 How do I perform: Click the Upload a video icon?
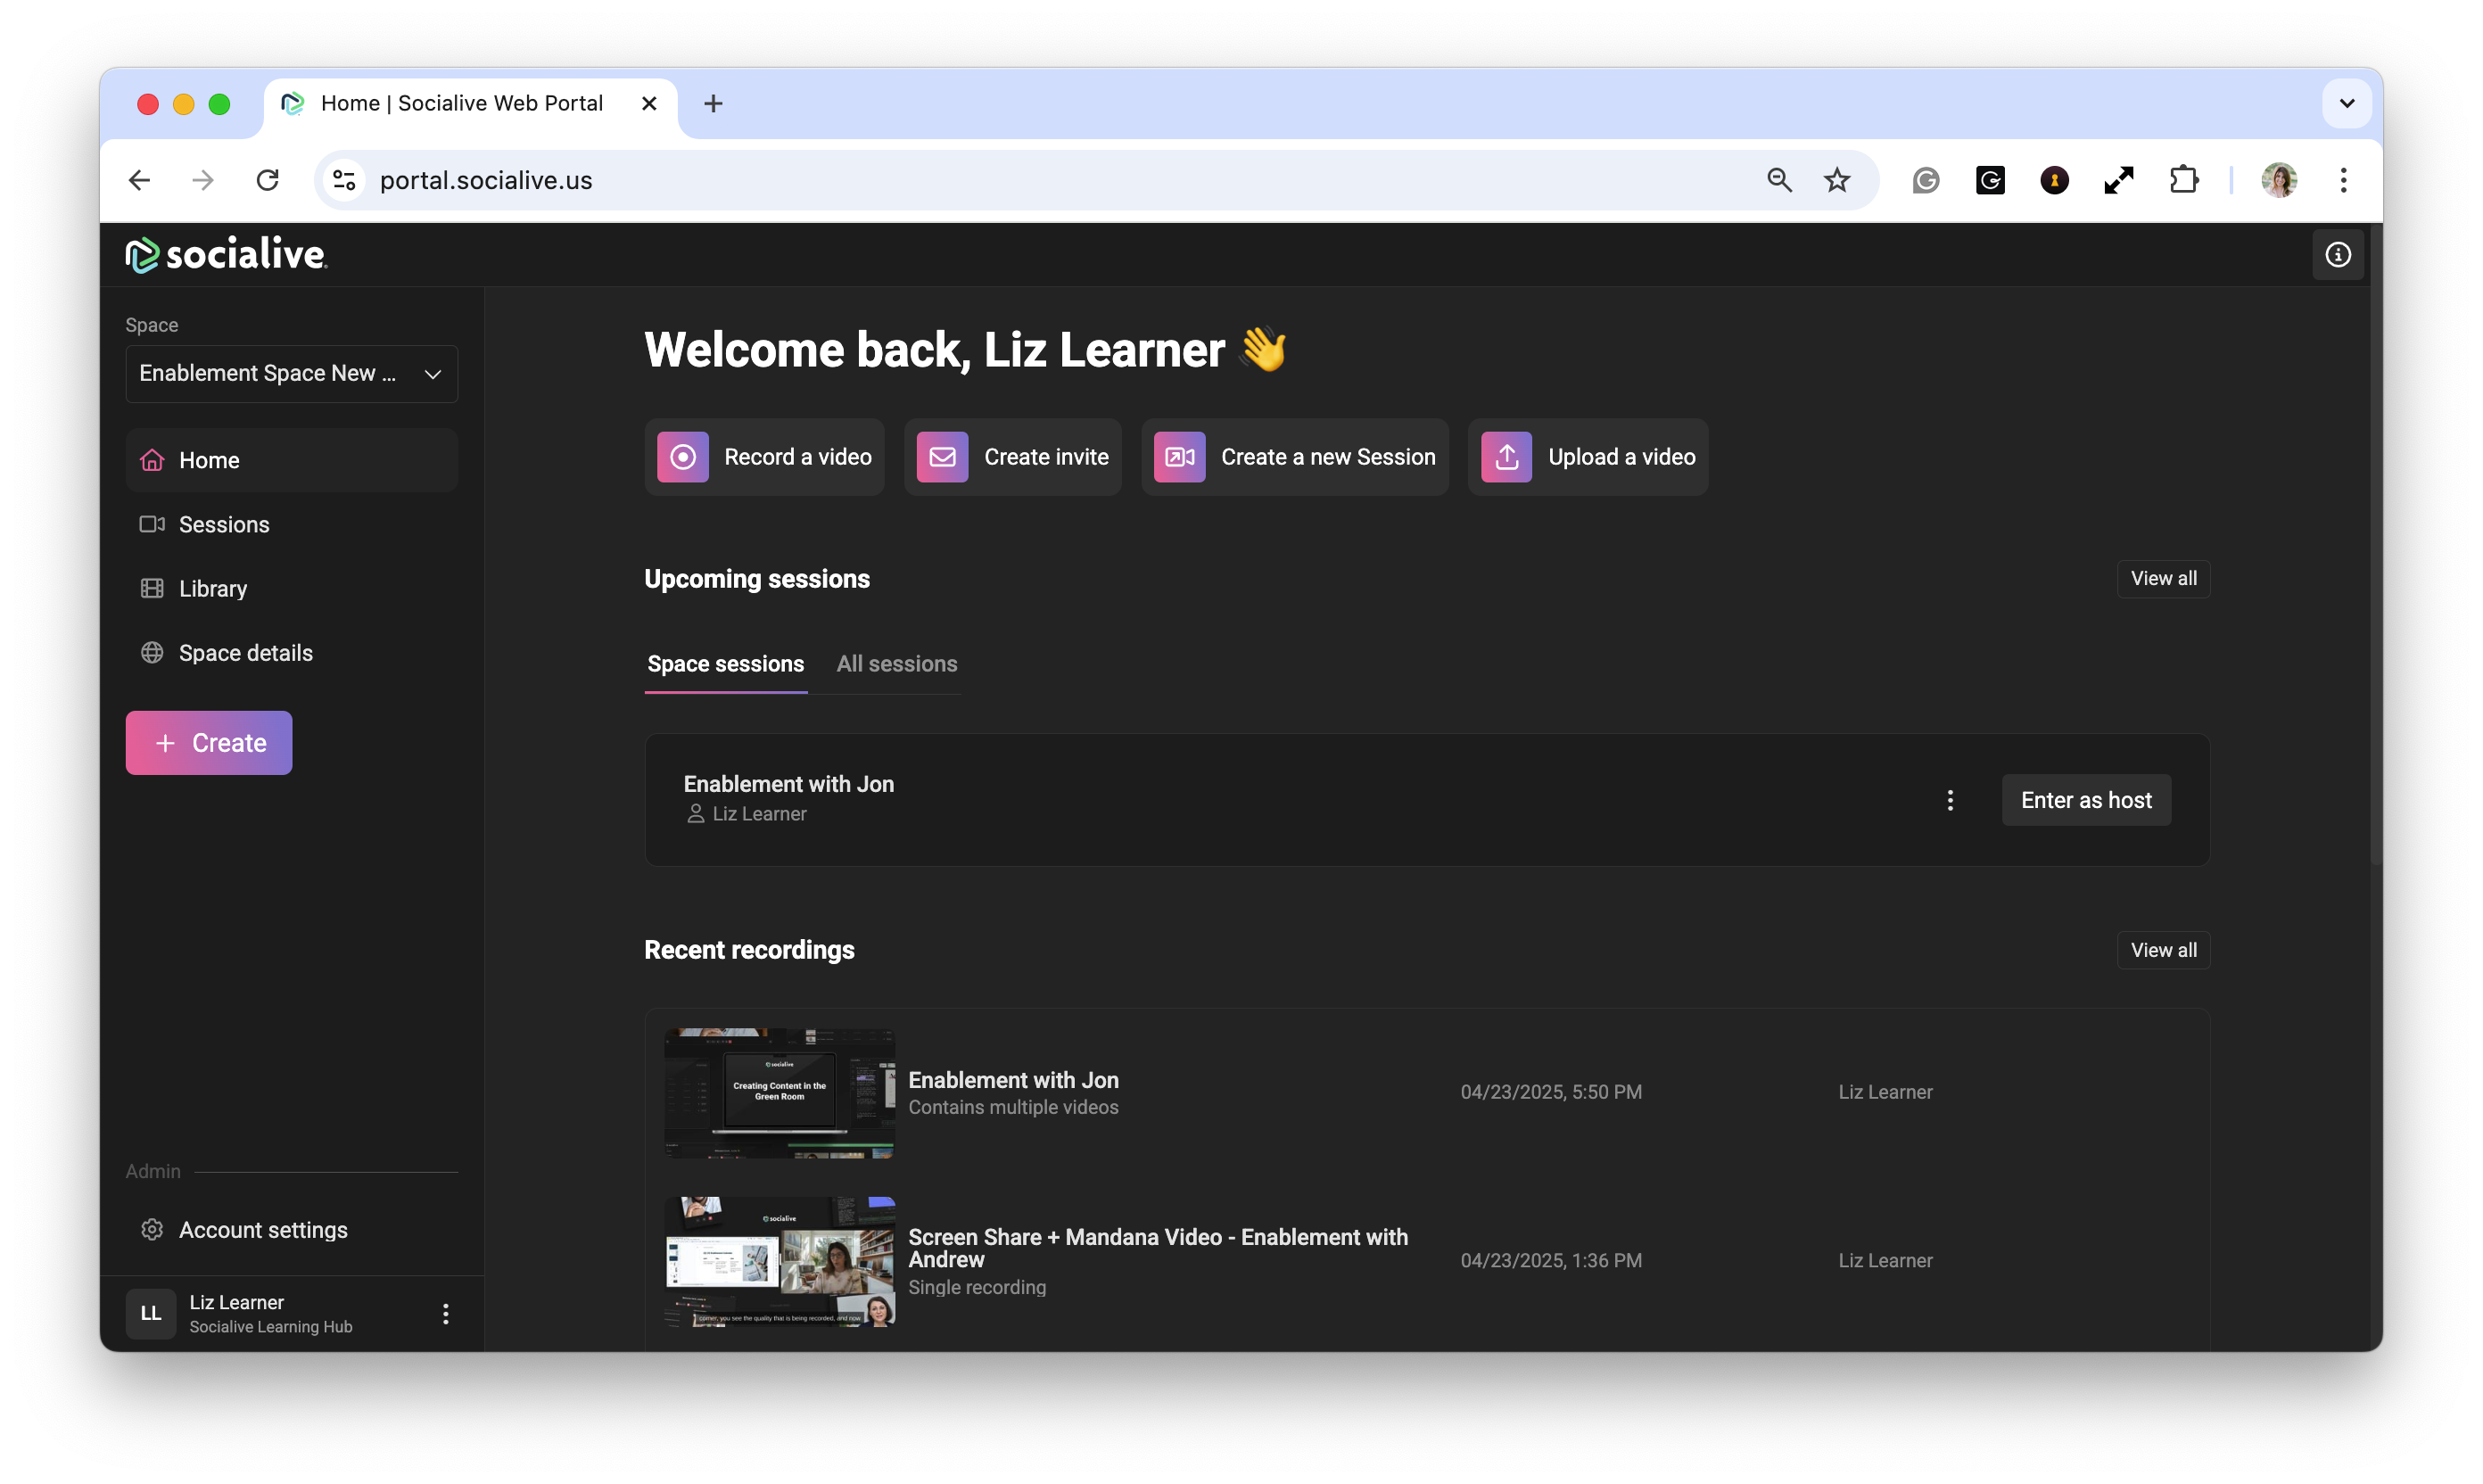tap(1506, 457)
